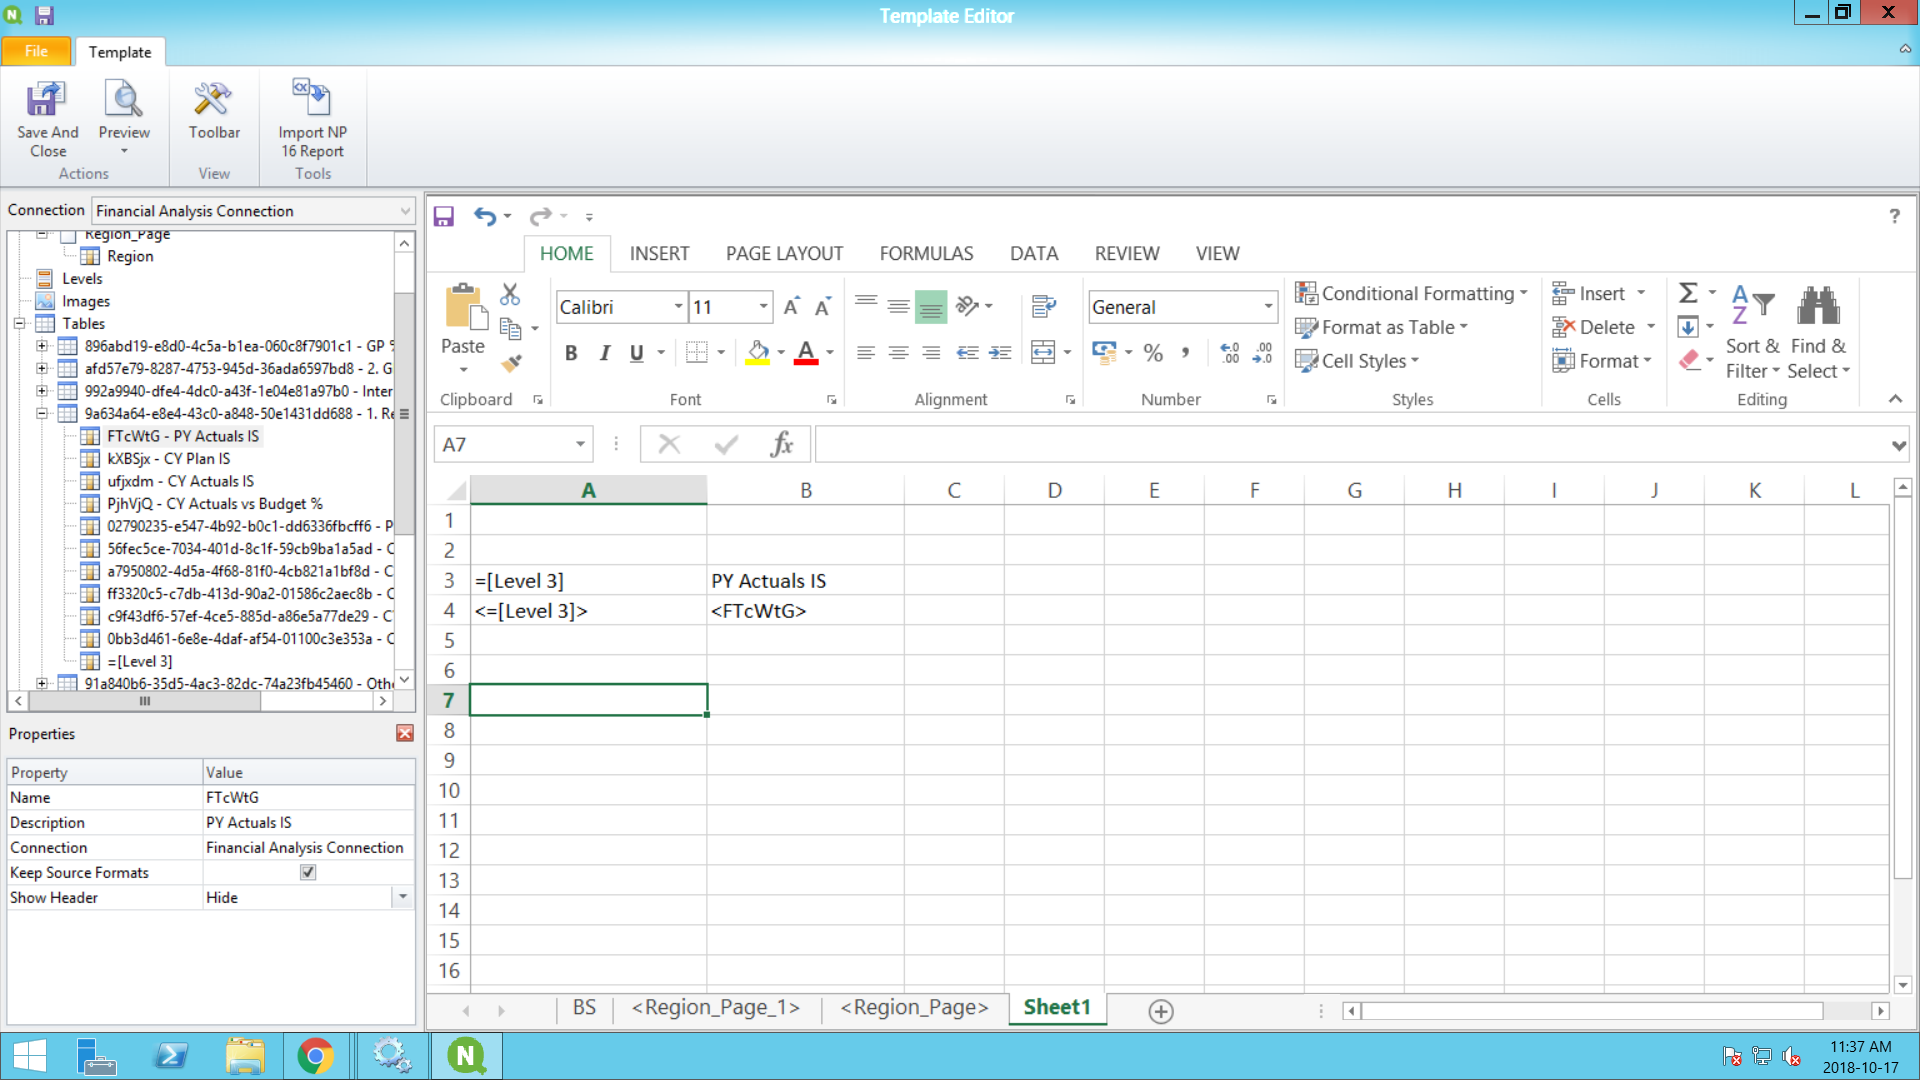Screen dimensions: 1920x1080
Task: Switch to the FORMULAS ribbon tab
Action: click(x=926, y=254)
